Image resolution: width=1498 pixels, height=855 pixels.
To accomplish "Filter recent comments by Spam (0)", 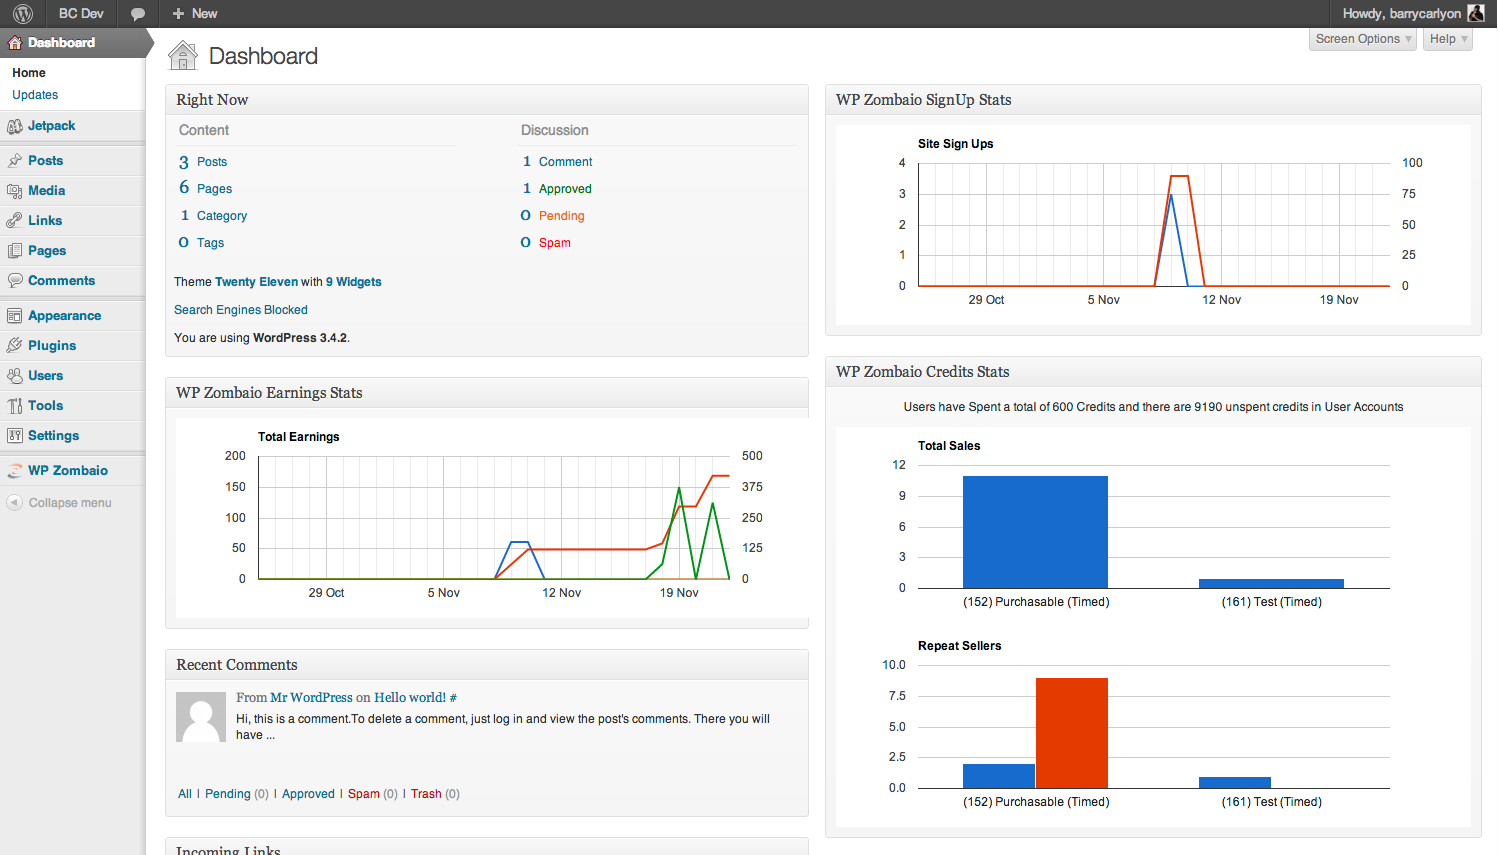I will point(373,794).
